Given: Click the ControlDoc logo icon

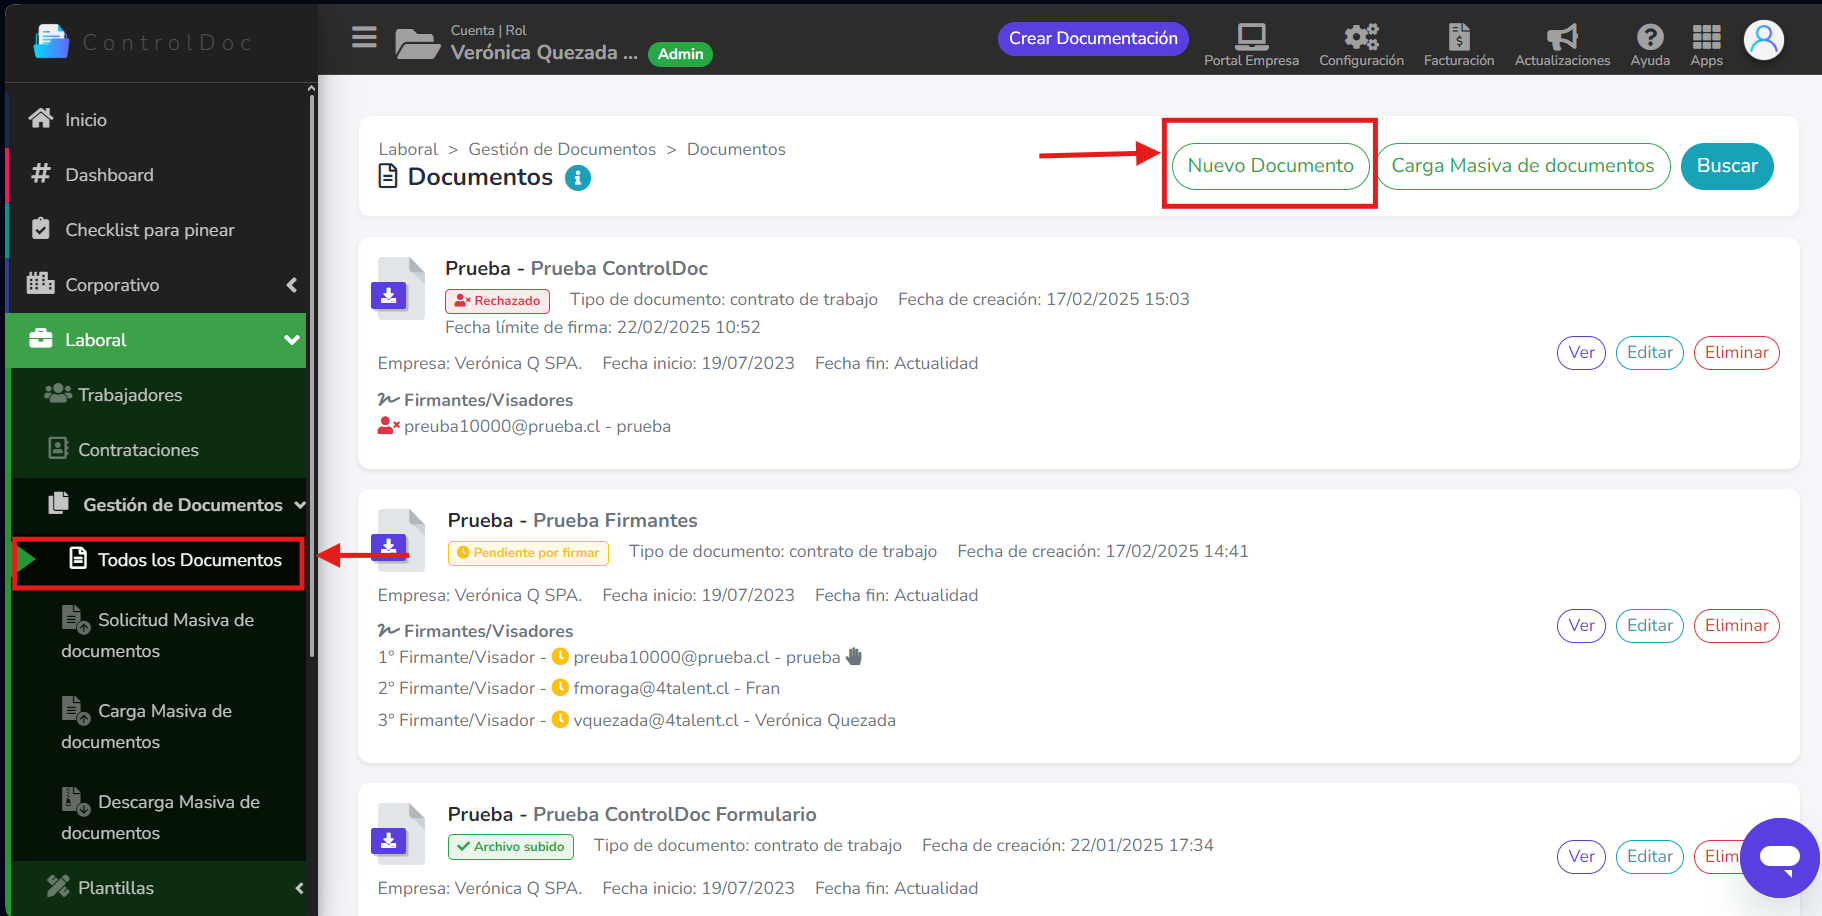Looking at the screenshot, I should point(51,42).
